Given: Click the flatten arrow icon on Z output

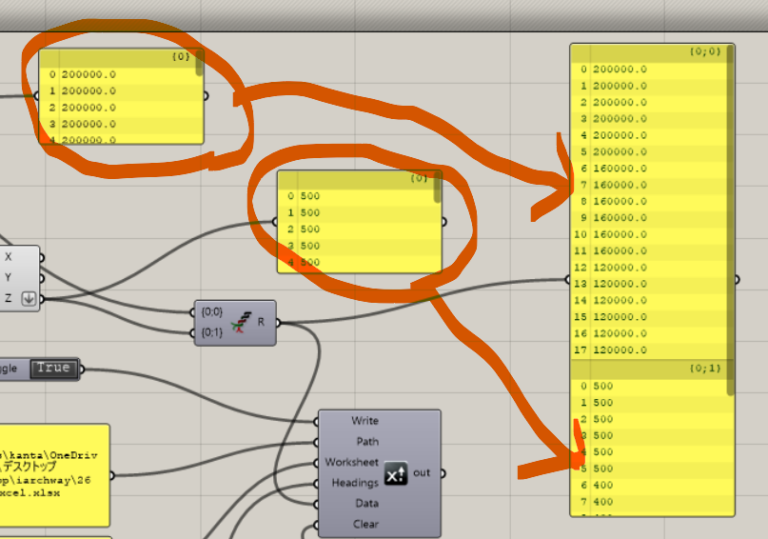Looking at the screenshot, I should coord(29,298).
